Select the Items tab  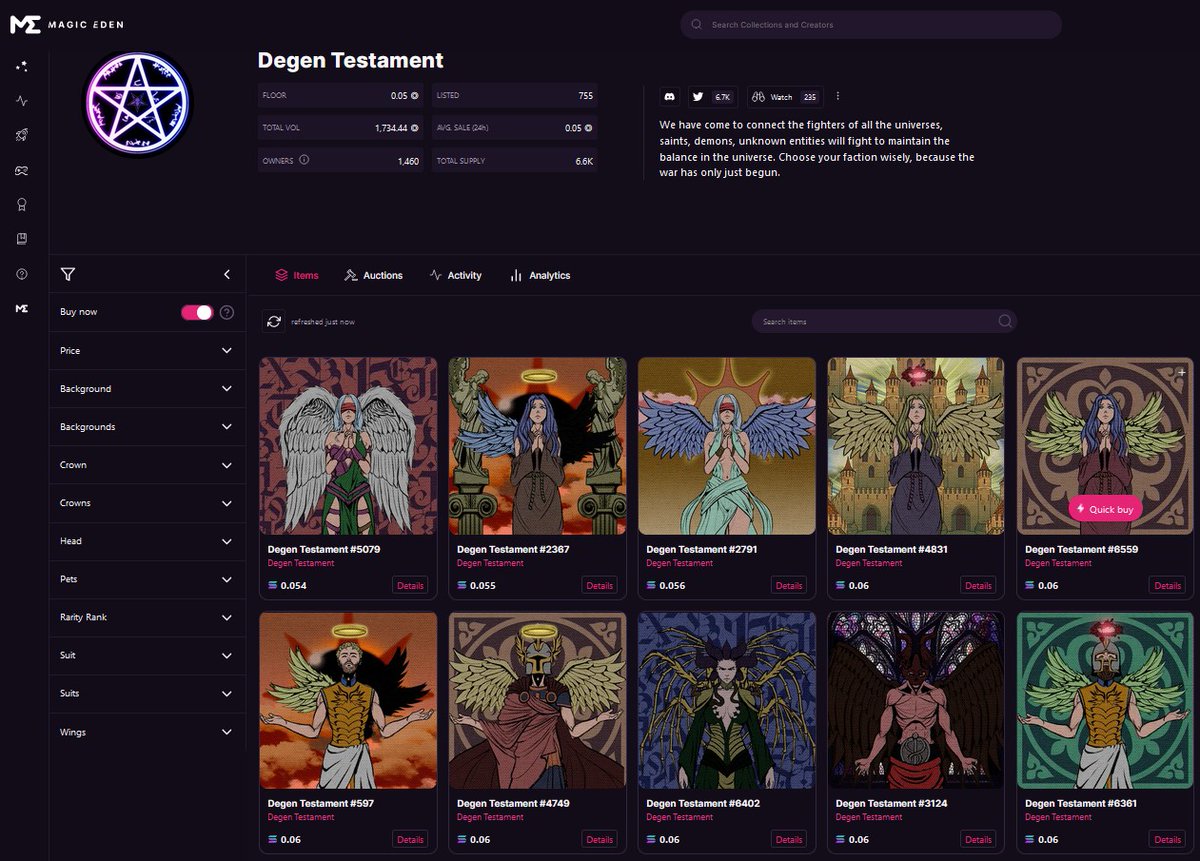297,275
